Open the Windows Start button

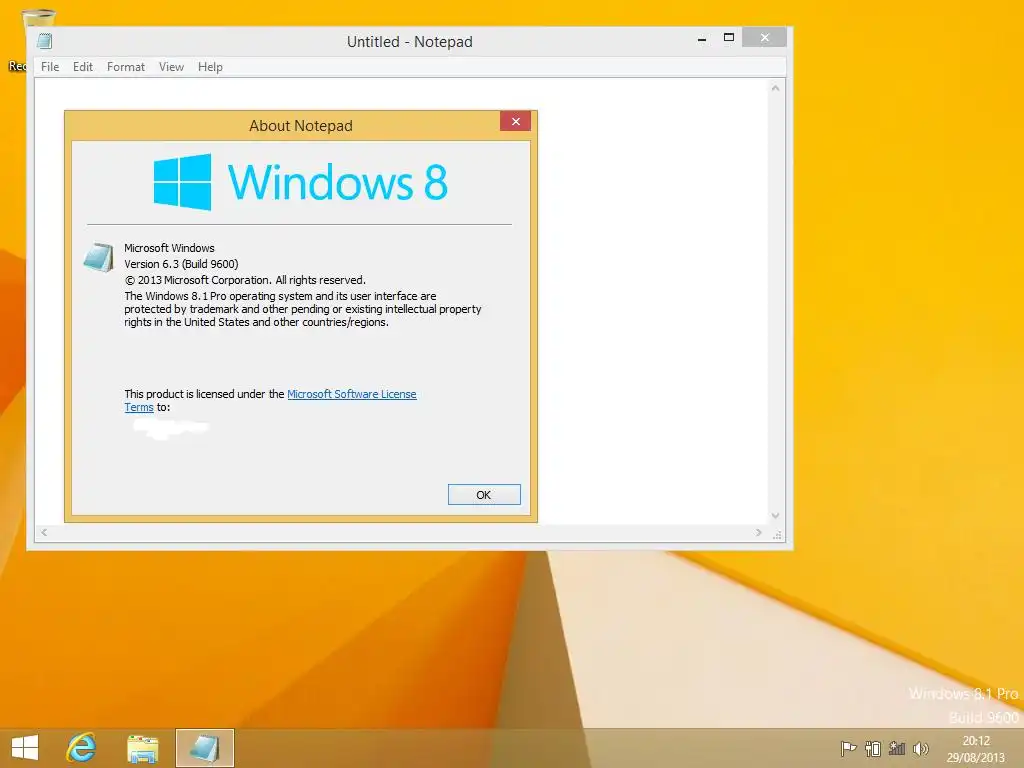(x=25, y=748)
